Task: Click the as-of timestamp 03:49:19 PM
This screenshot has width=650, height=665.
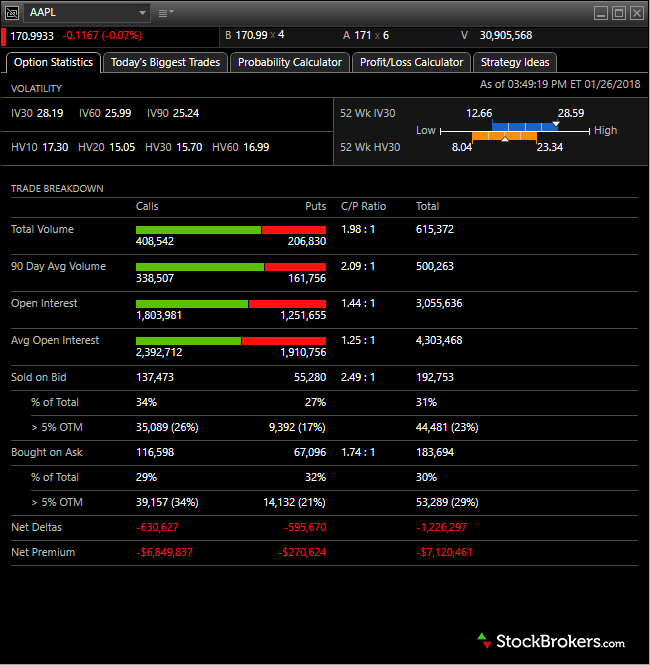Action: coord(537,84)
